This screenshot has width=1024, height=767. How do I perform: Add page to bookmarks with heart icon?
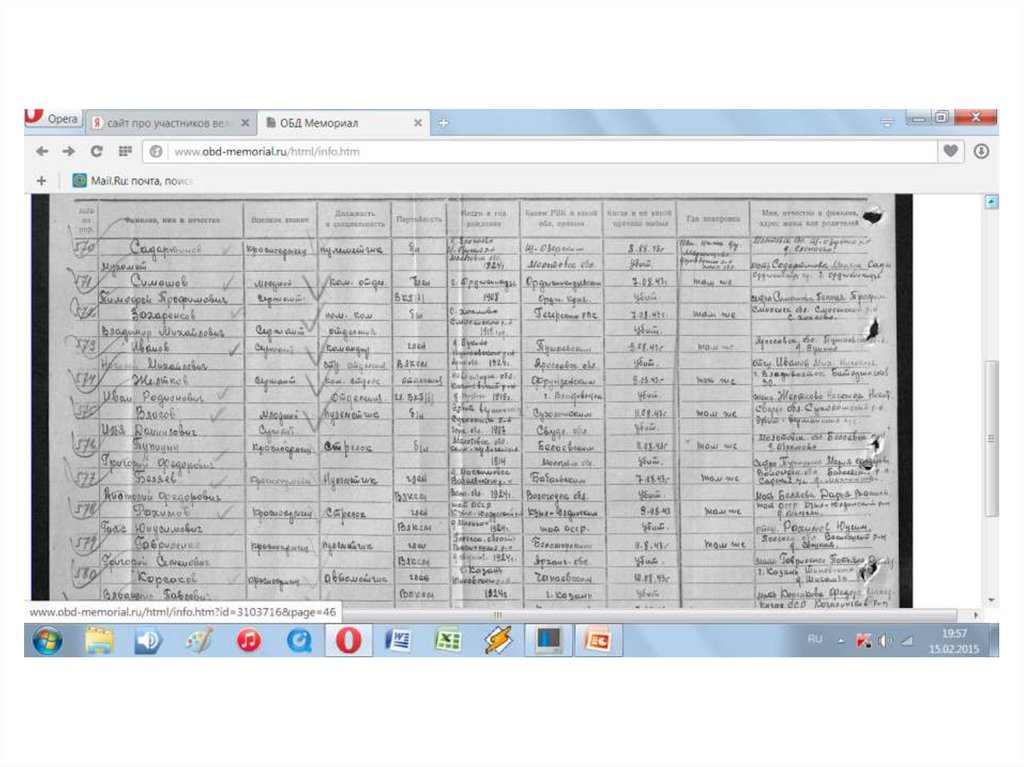949,151
